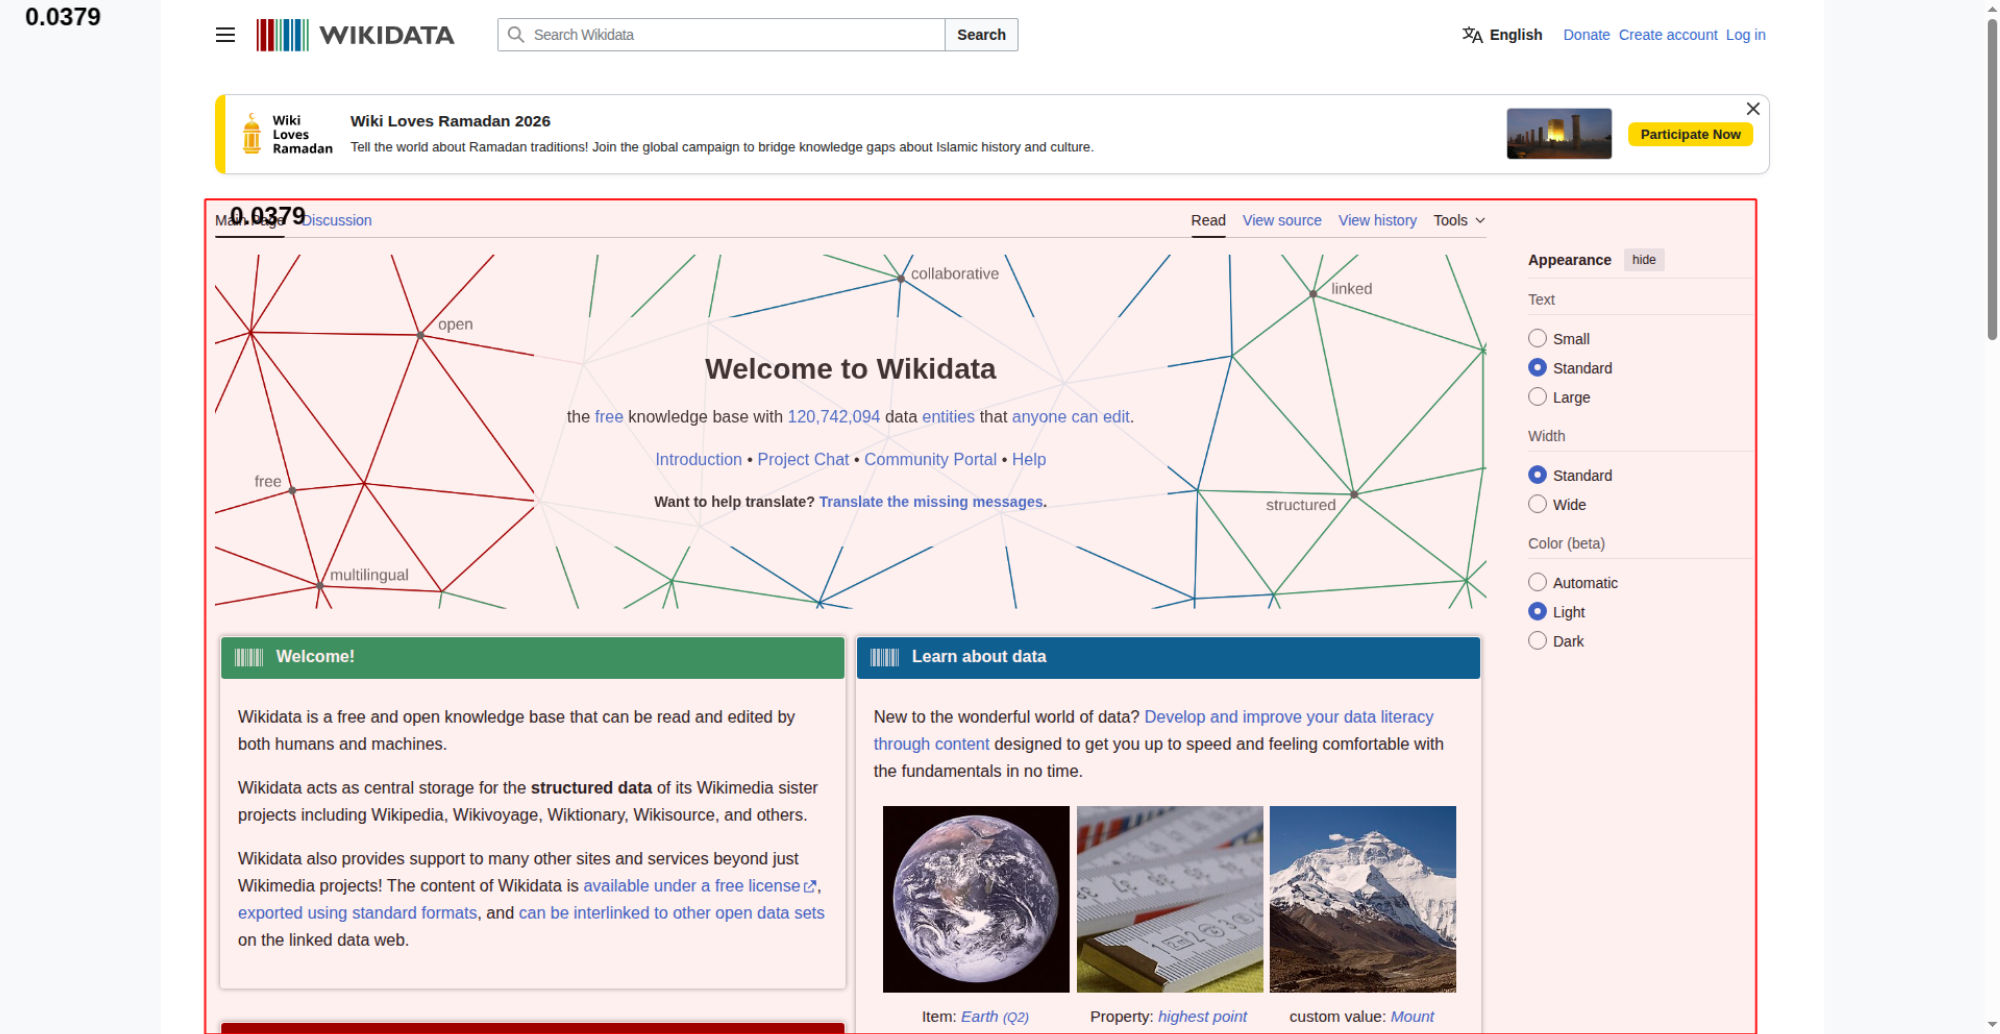2000x1034 pixels.
Task: Select Small text size option
Action: point(1537,339)
